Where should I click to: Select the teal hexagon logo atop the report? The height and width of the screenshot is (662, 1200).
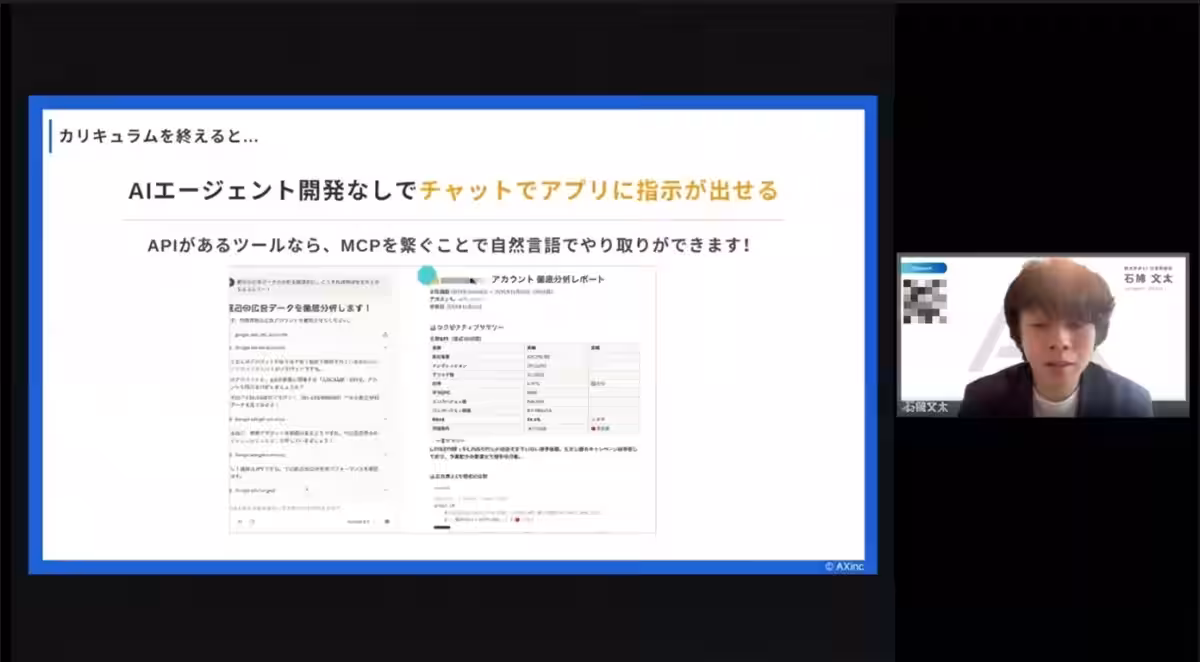click(x=426, y=274)
